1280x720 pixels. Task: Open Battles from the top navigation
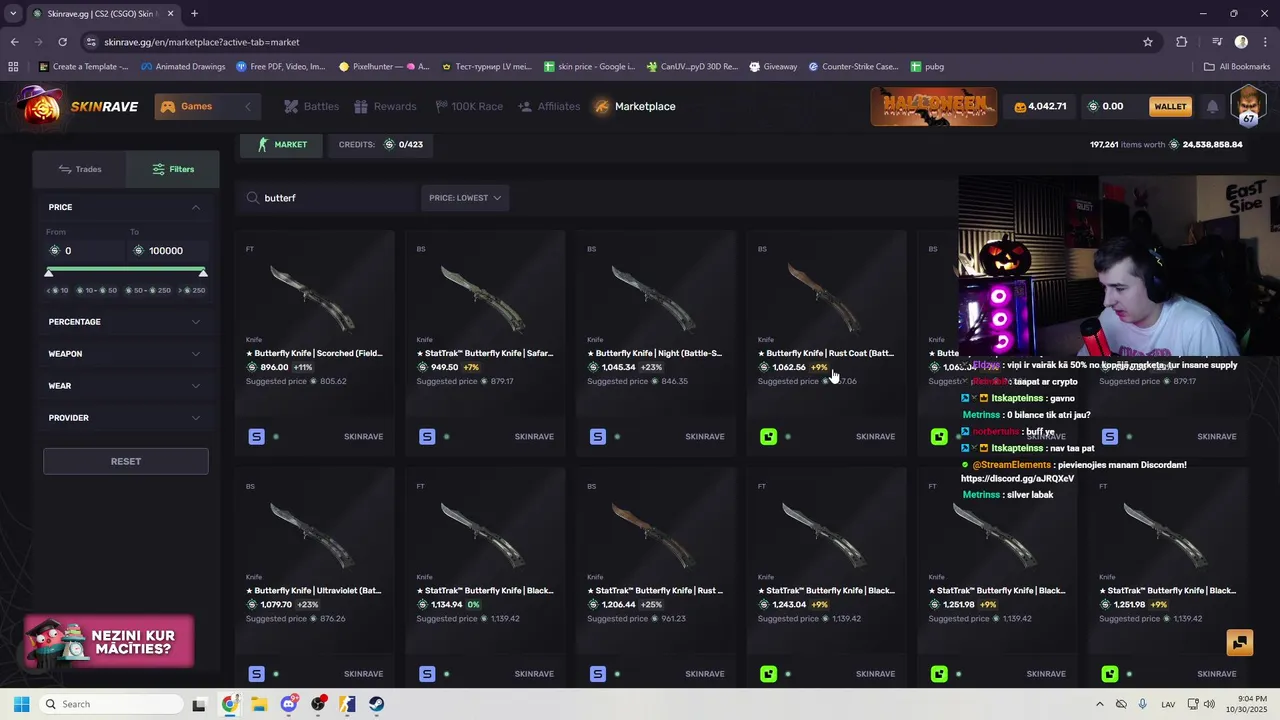click(311, 106)
